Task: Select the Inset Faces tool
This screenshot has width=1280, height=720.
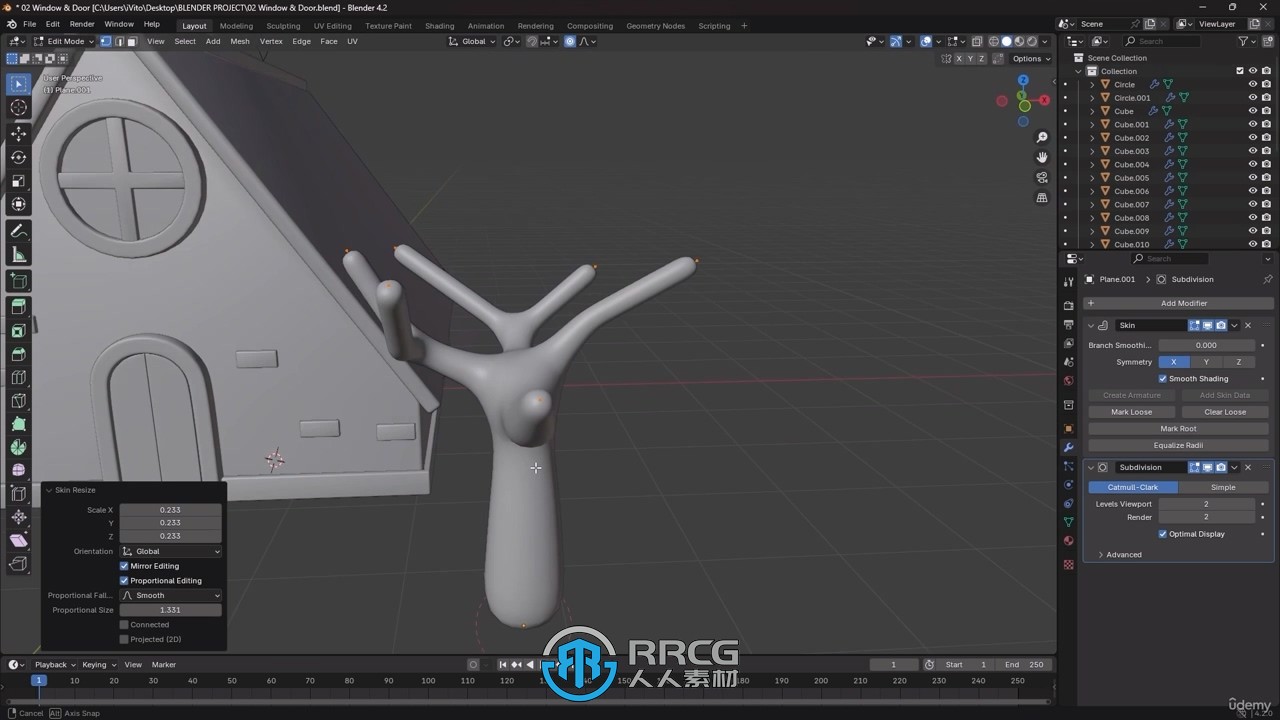Action: [x=18, y=331]
